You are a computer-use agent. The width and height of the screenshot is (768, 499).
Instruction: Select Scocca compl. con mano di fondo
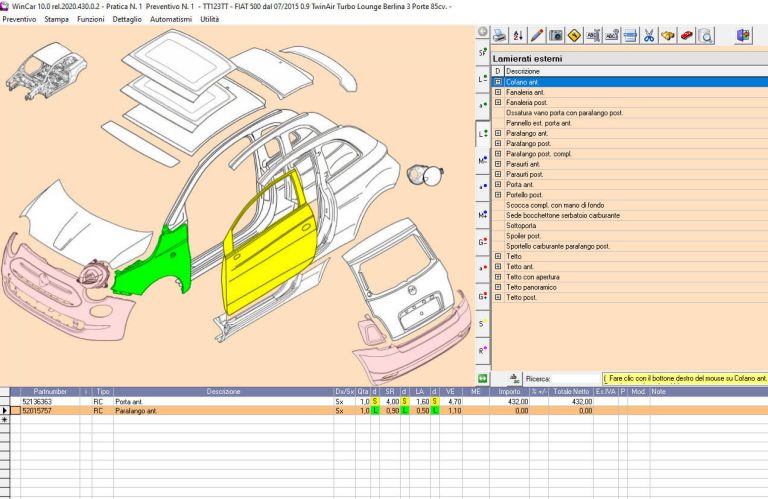click(x=555, y=205)
